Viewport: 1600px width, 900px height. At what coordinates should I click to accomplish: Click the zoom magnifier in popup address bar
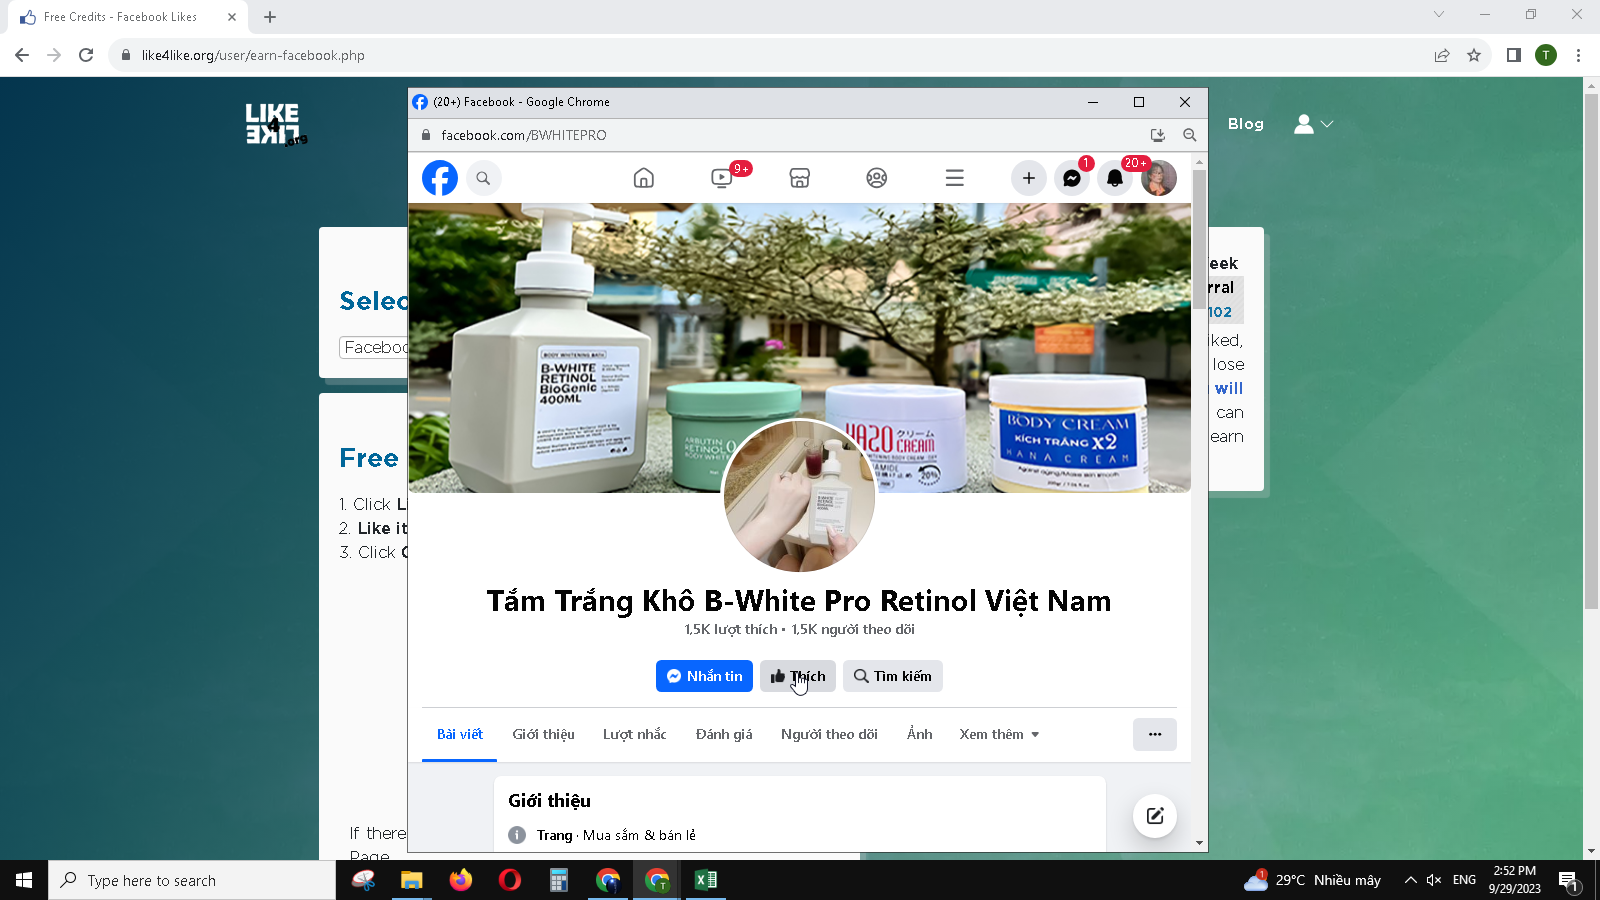click(x=1190, y=135)
